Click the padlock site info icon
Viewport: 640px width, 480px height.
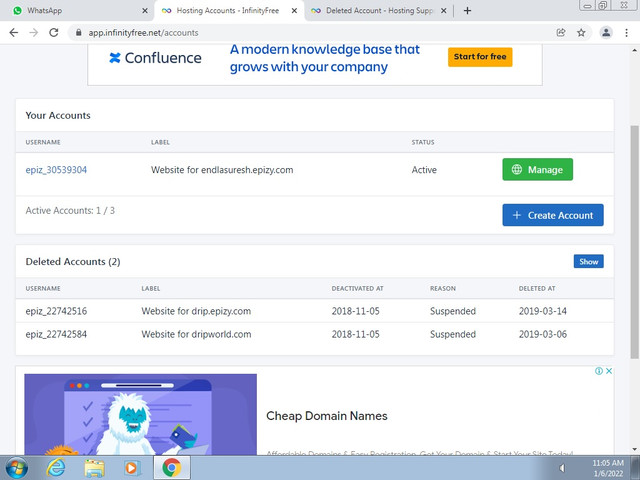click(79, 33)
